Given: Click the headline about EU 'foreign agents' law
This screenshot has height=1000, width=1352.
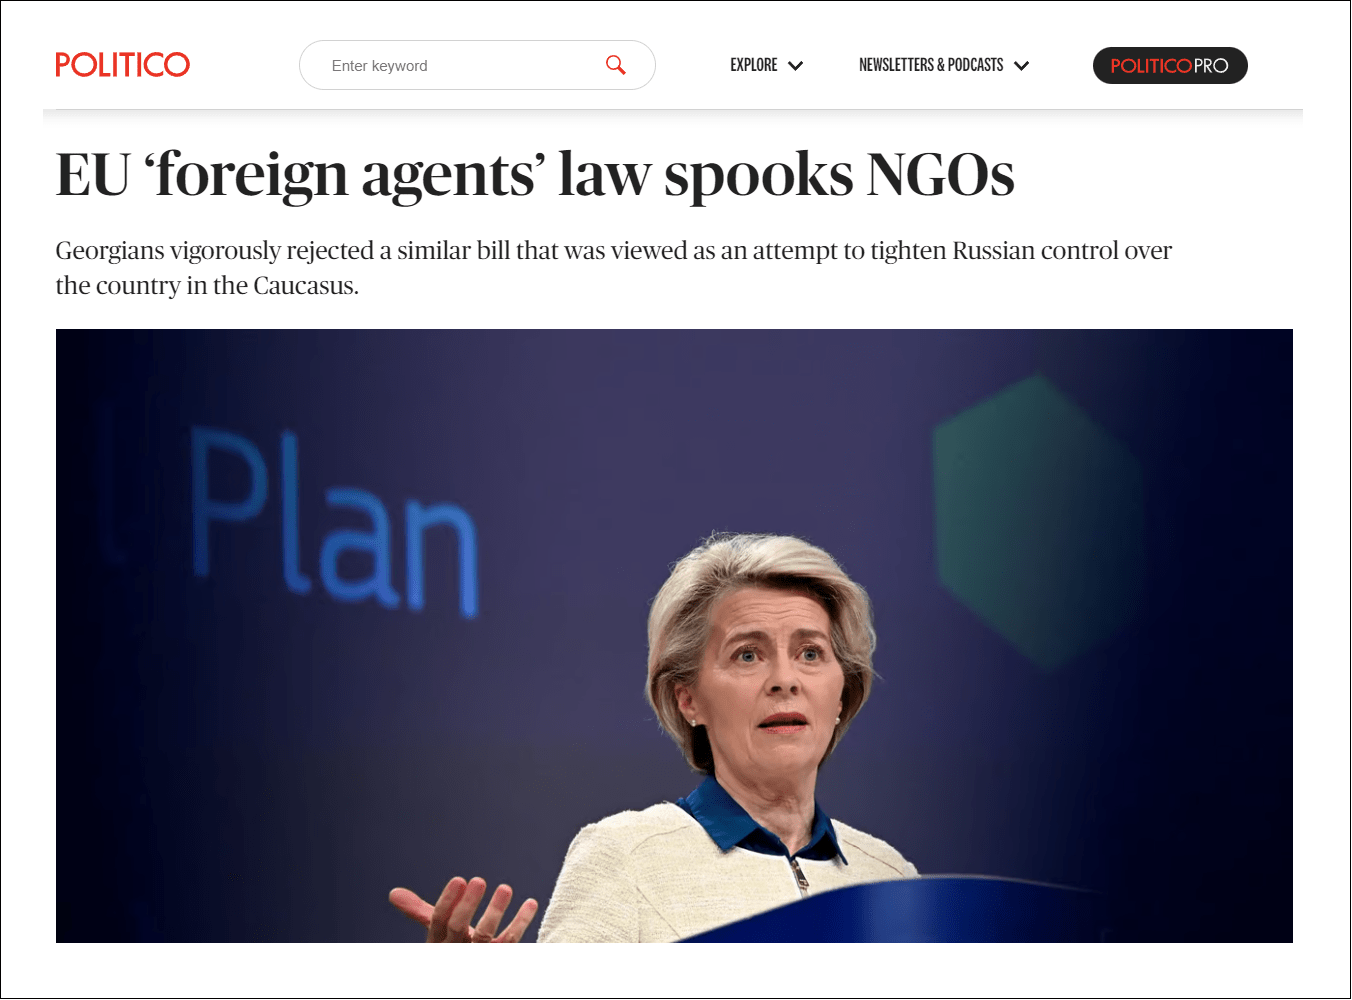Looking at the screenshot, I should pos(535,174).
